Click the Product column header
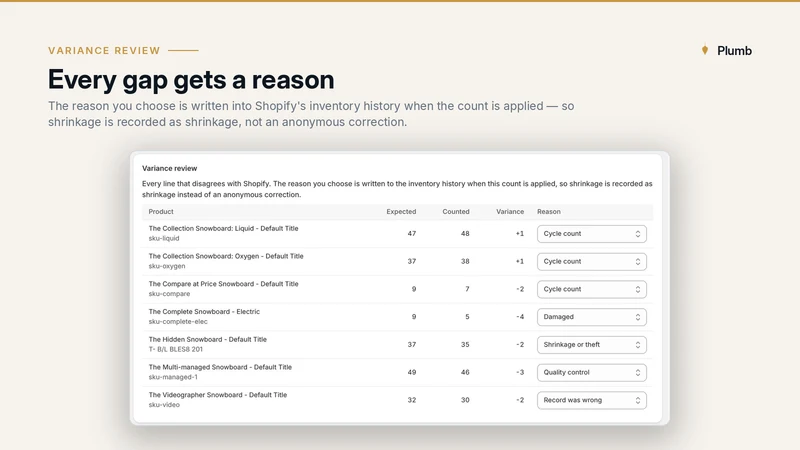Screen dimensions: 800x450 161,212
